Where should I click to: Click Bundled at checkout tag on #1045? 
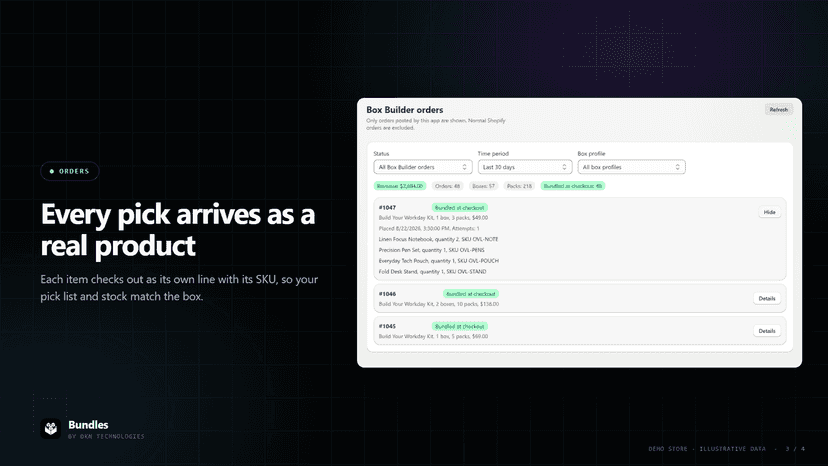click(x=459, y=327)
